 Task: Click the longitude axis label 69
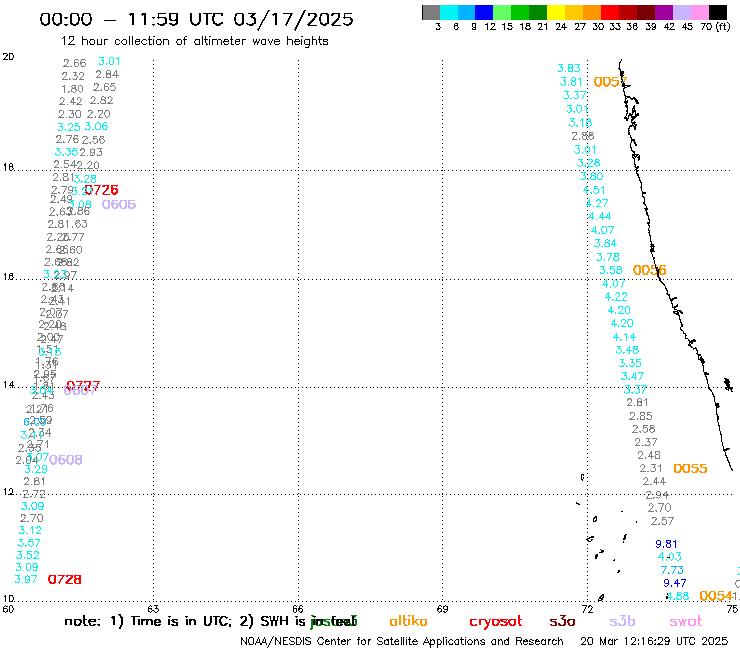(442, 609)
